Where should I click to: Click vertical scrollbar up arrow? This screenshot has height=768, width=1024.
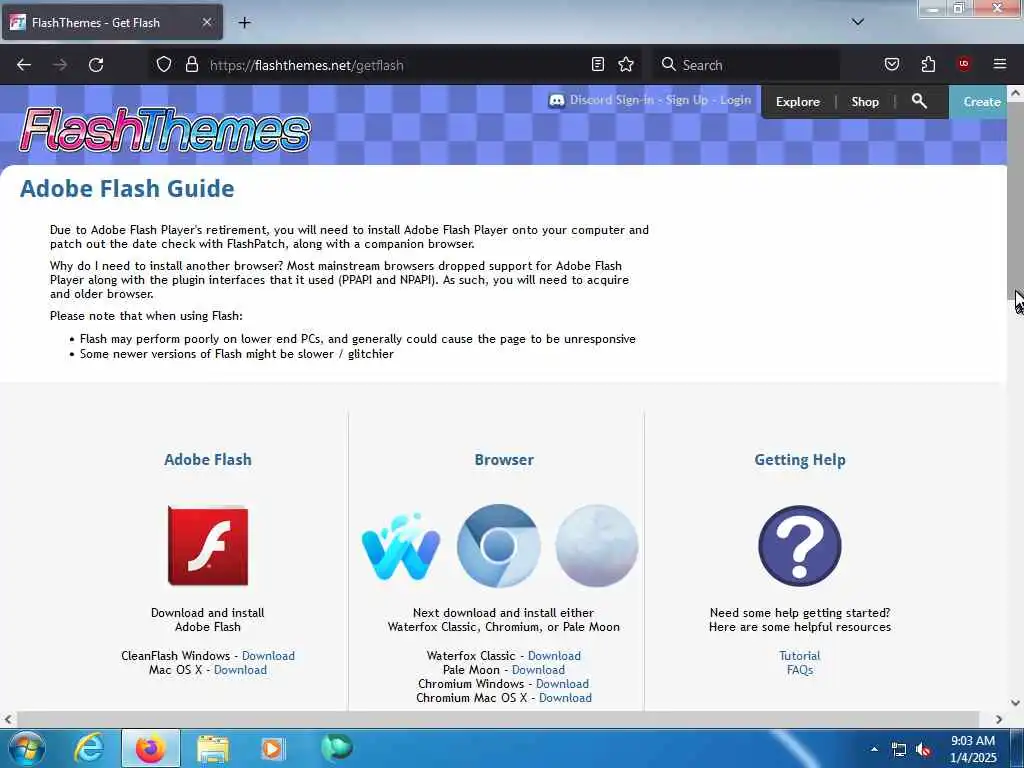pos(1016,93)
